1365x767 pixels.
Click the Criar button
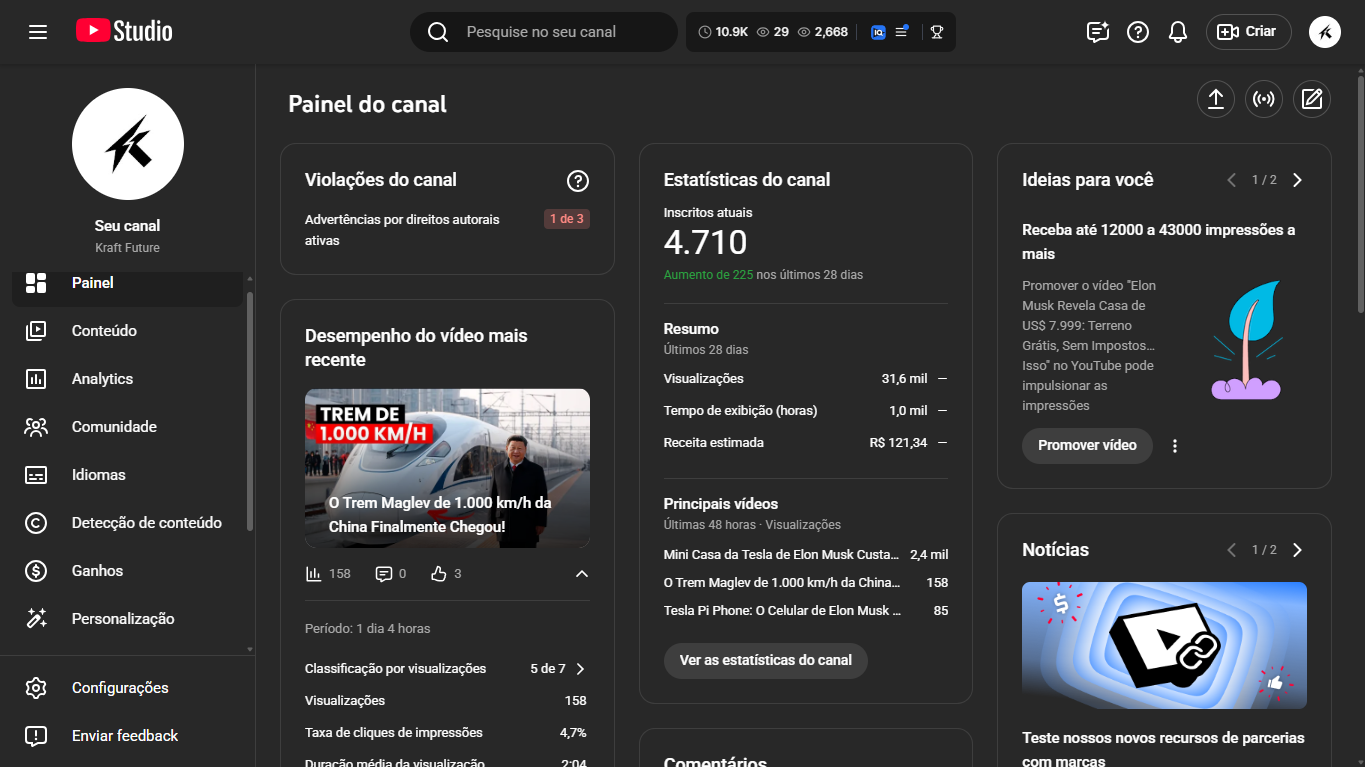1248,32
